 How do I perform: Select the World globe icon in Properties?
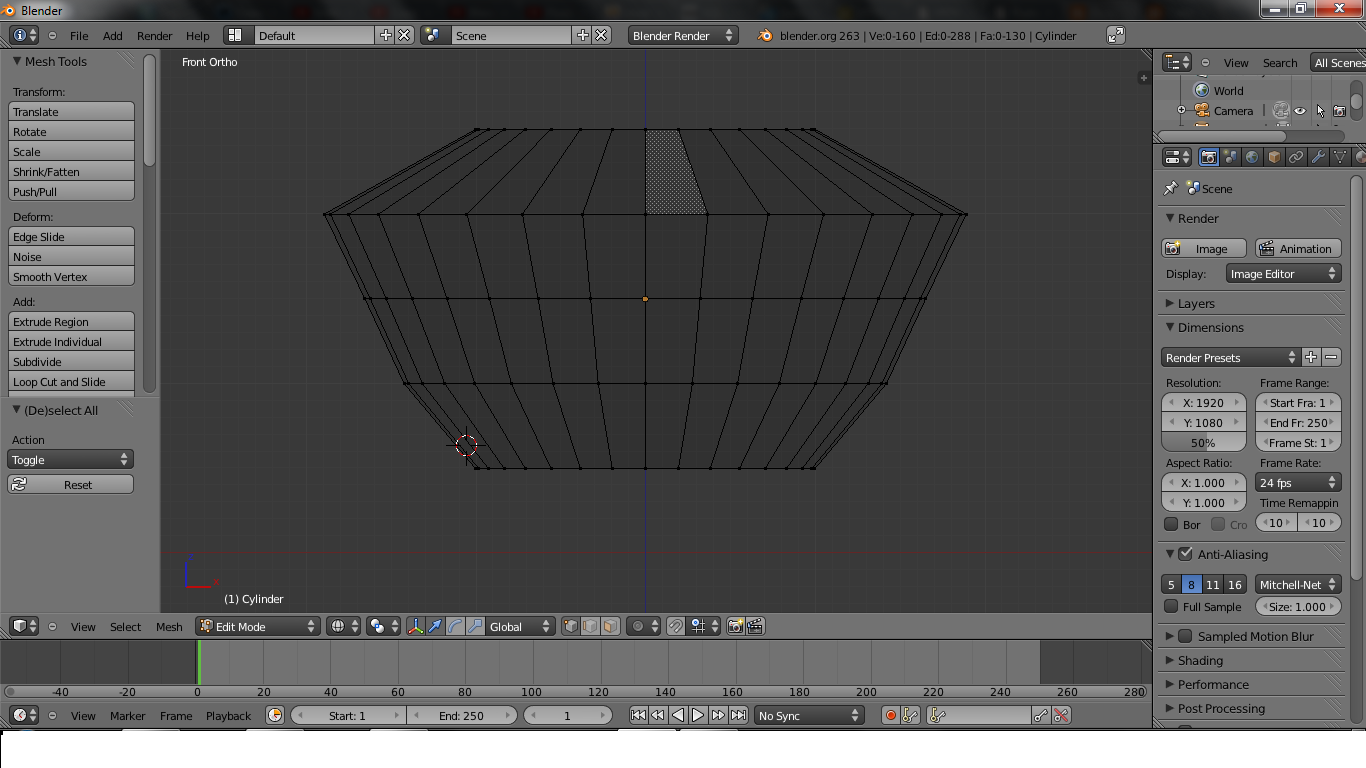(x=1252, y=156)
